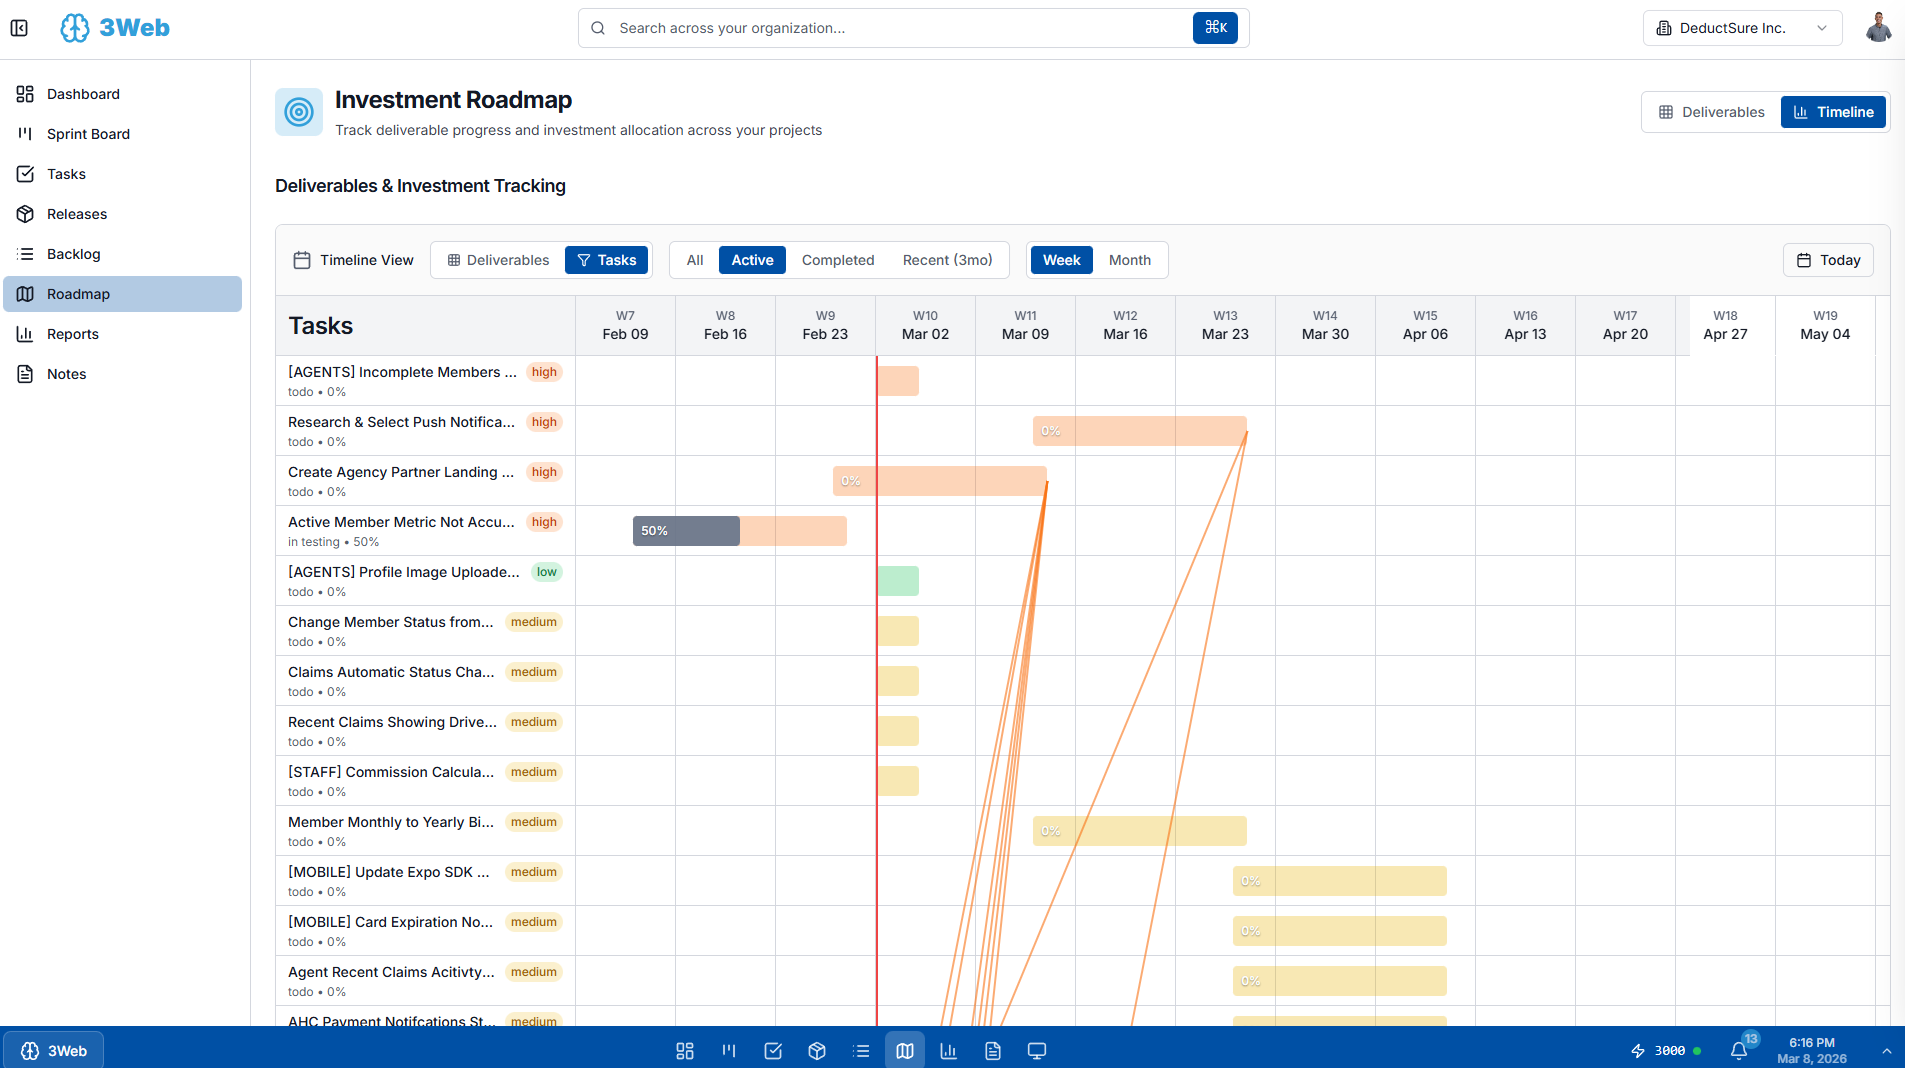Select the Completed filter tab
Viewport: 1905px width, 1068px height.
[837, 260]
